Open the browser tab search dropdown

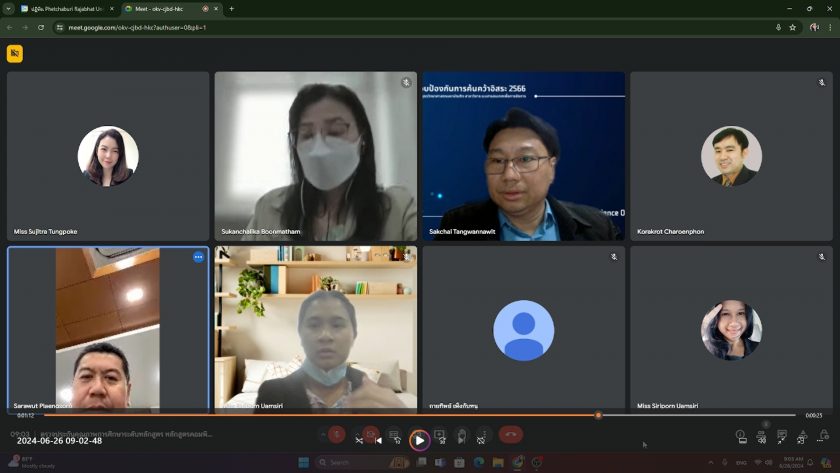click(8, 8)
